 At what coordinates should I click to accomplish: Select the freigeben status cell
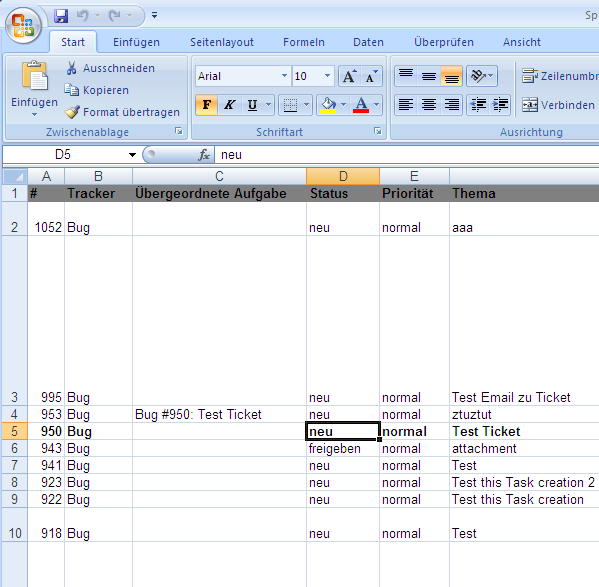pos(343,448)
